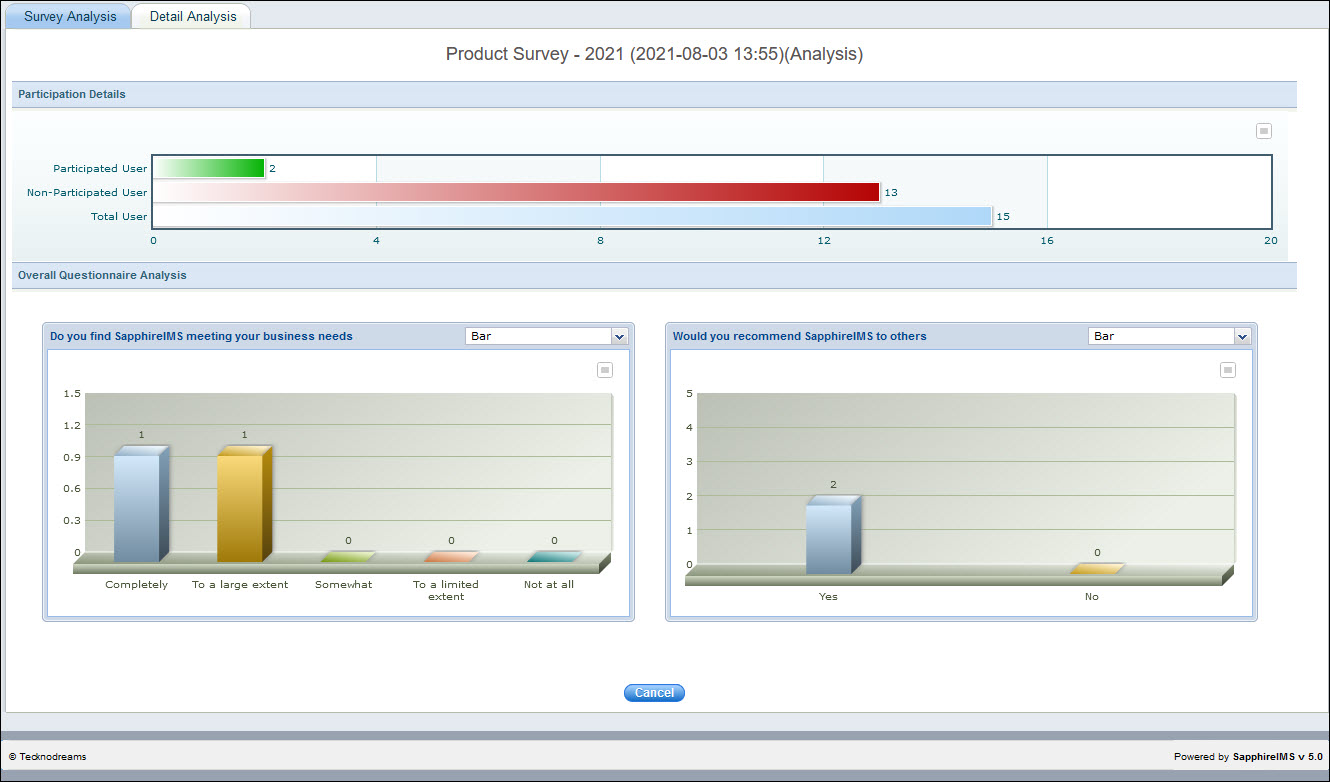
Task: Click the Participated User green progress bar
Action: pyautogui.click(x=210, y=168)
